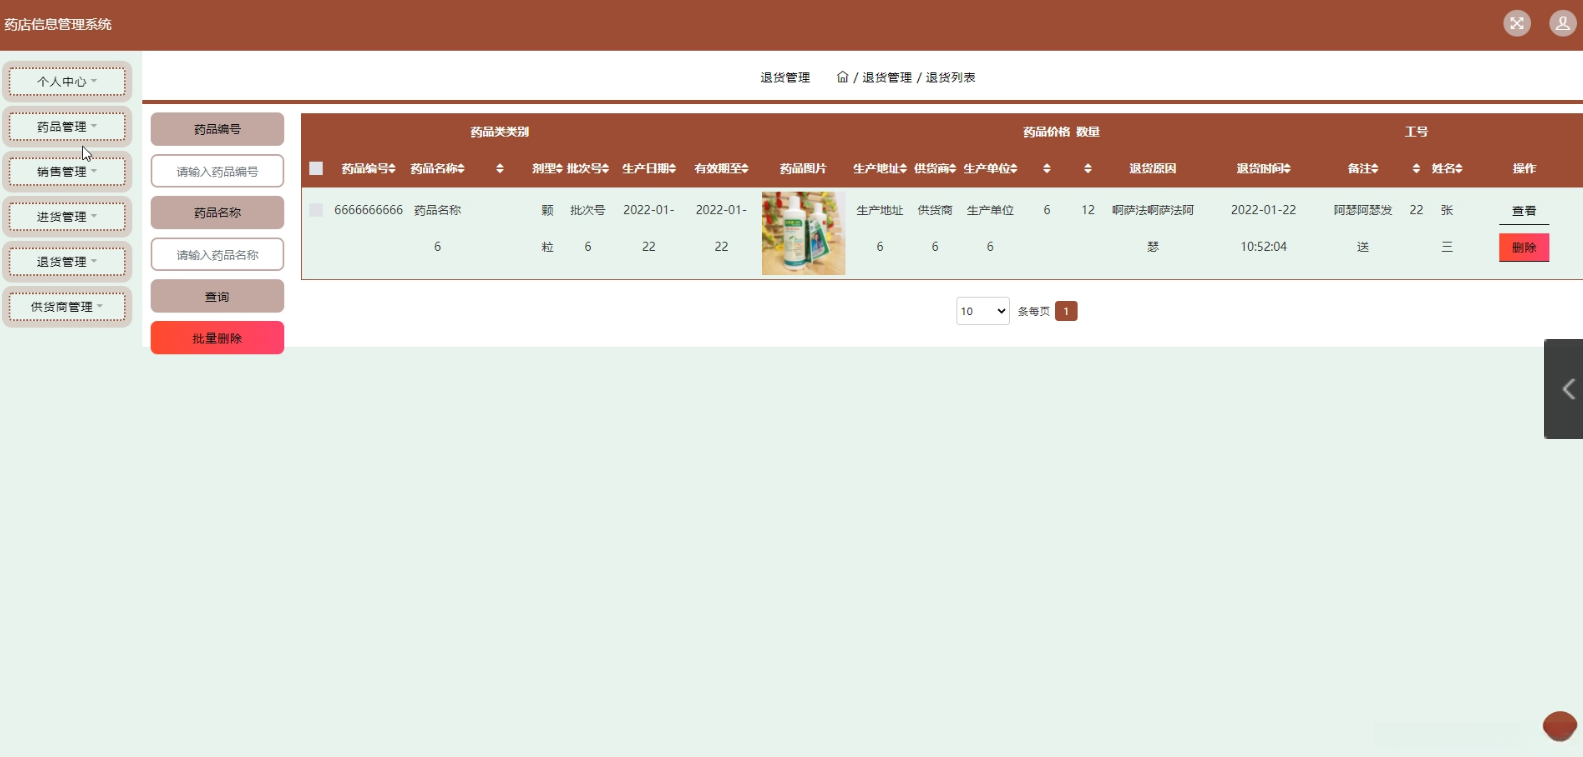Sort table by 药品编号 column arrows
Image resolution: width=1583 pixels, height=757 pixels.
coord(392,169)
